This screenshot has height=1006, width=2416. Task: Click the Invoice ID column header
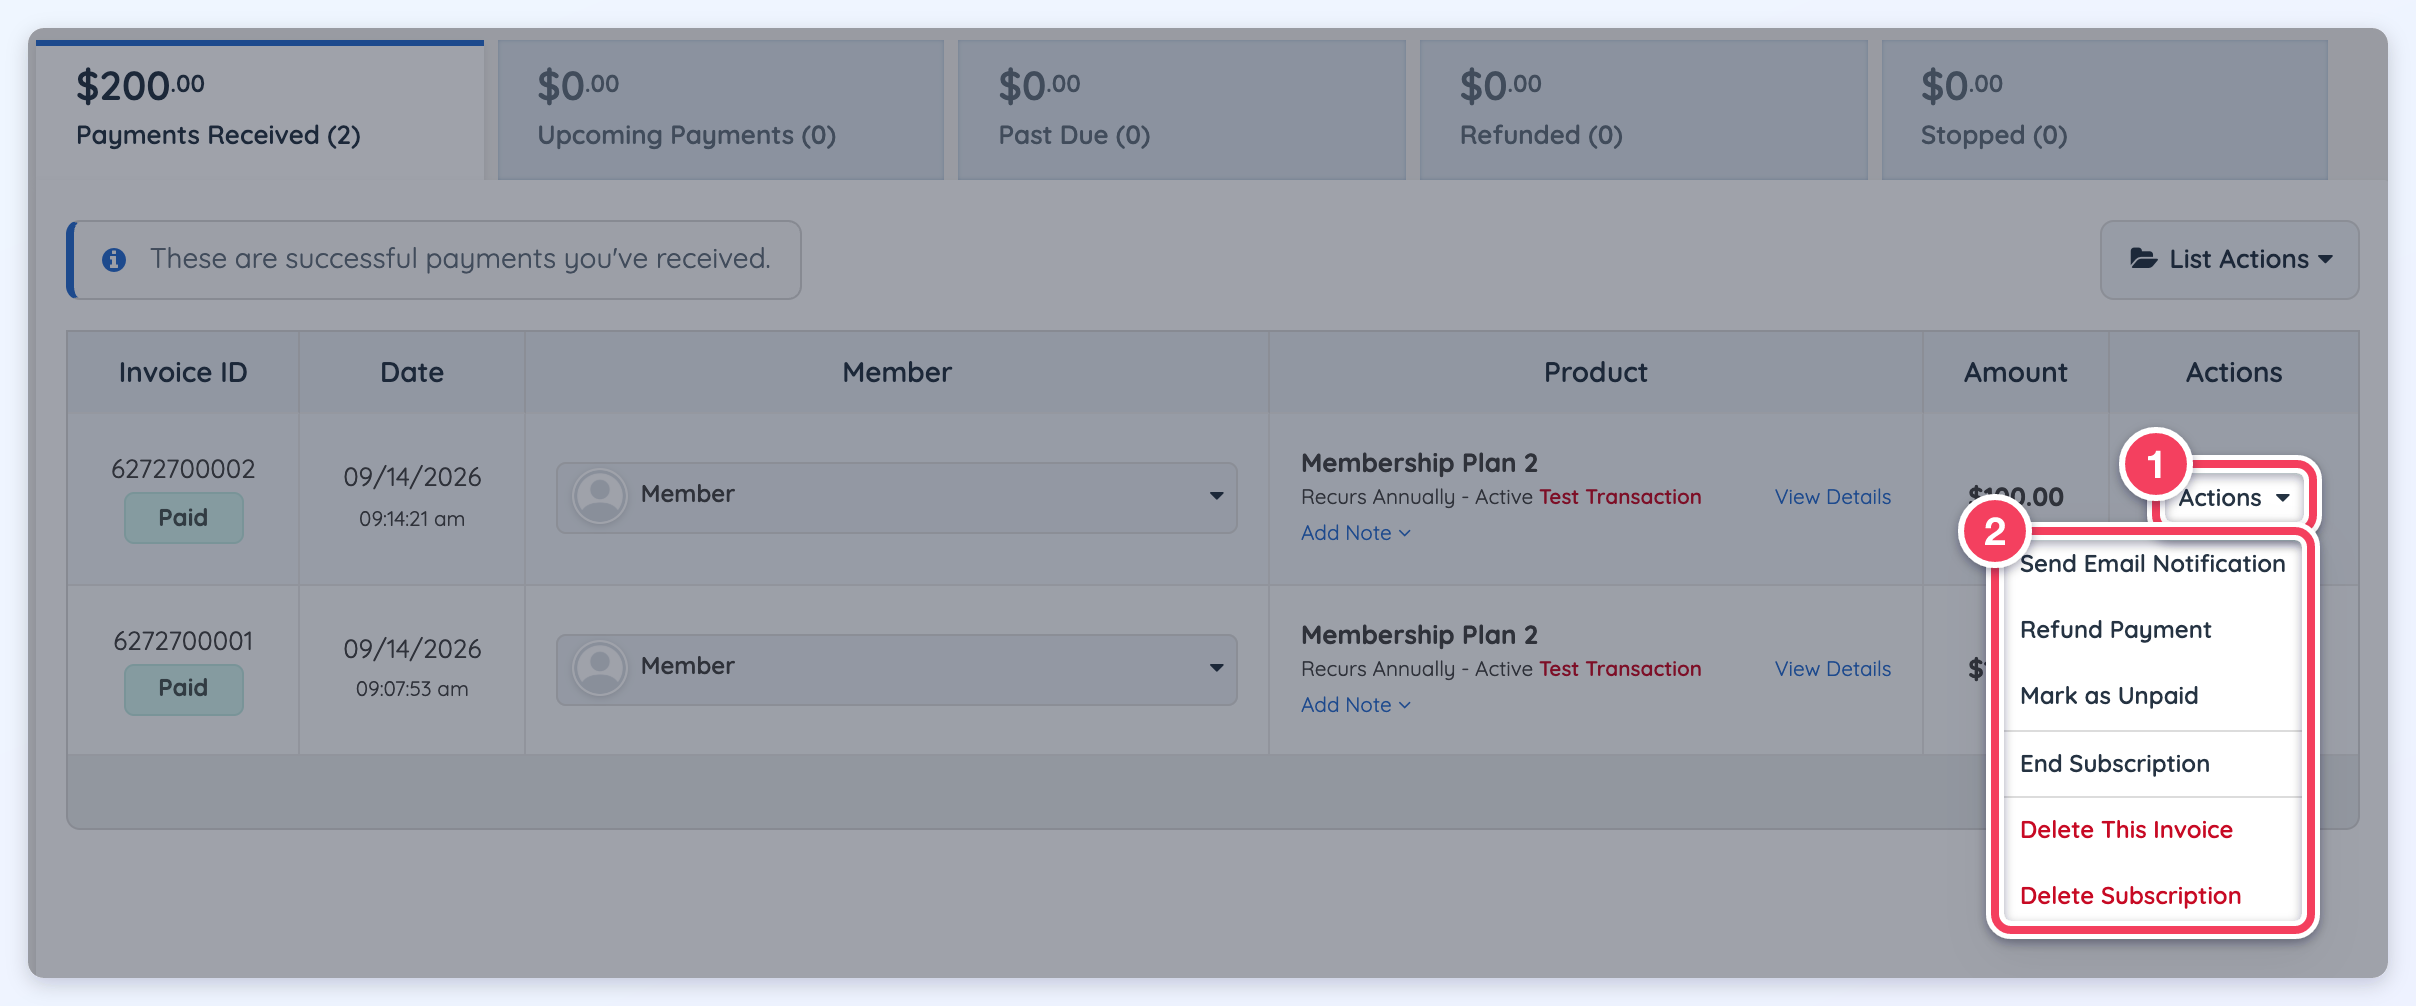[183, 373]
